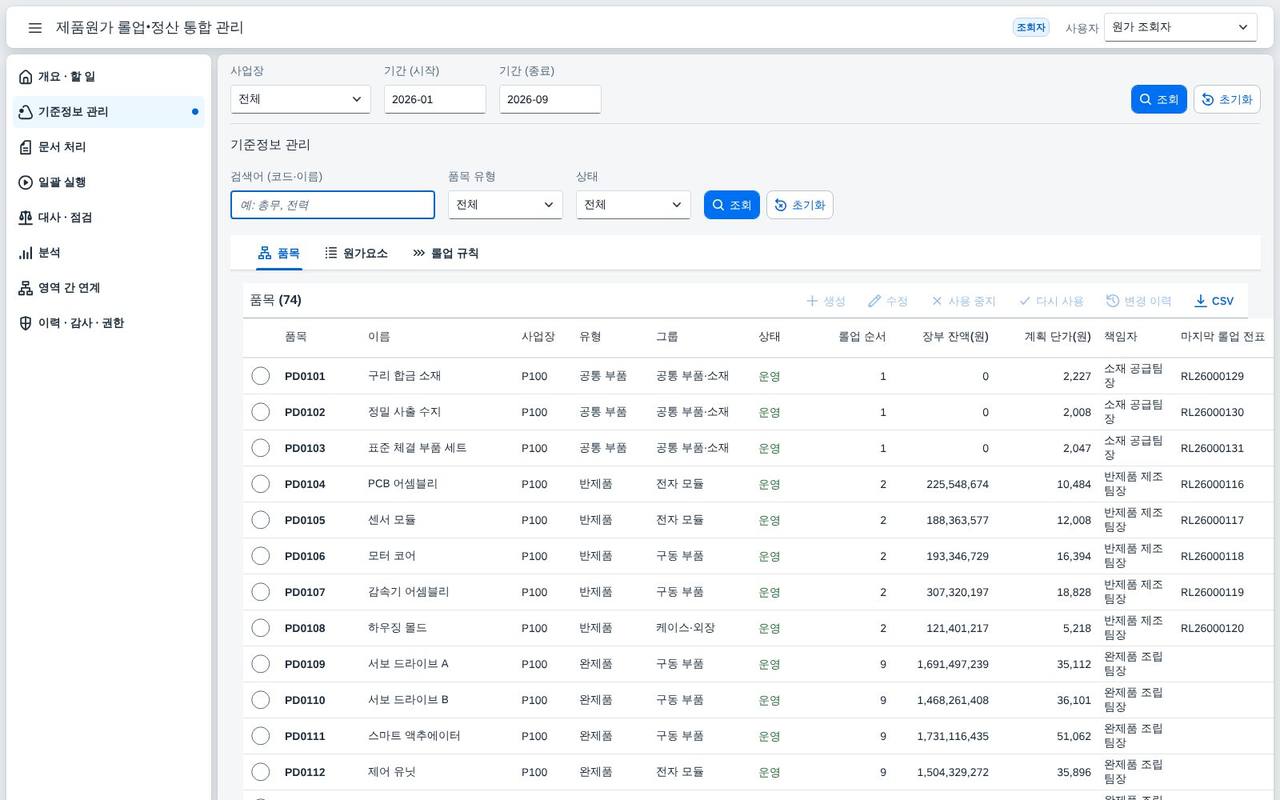This screenshot has height=800, width=1280.
Task: Select 기준정보 관리 sidebar icon
Action: point(26,112)
